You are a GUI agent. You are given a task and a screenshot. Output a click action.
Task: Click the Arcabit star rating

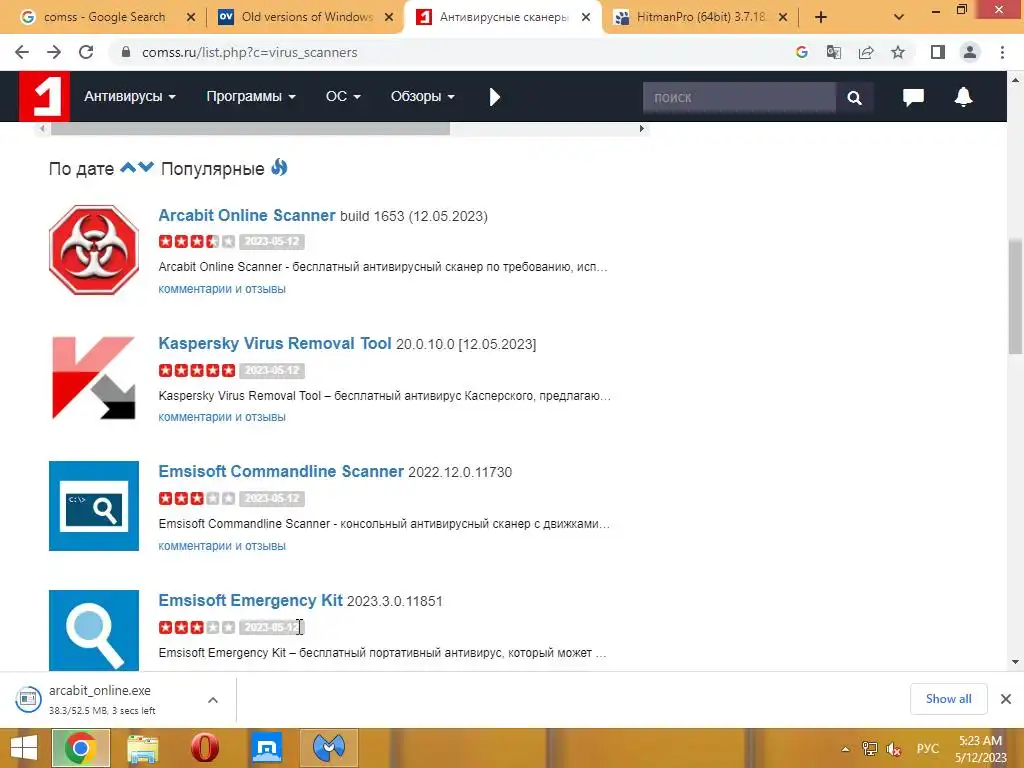197,242
